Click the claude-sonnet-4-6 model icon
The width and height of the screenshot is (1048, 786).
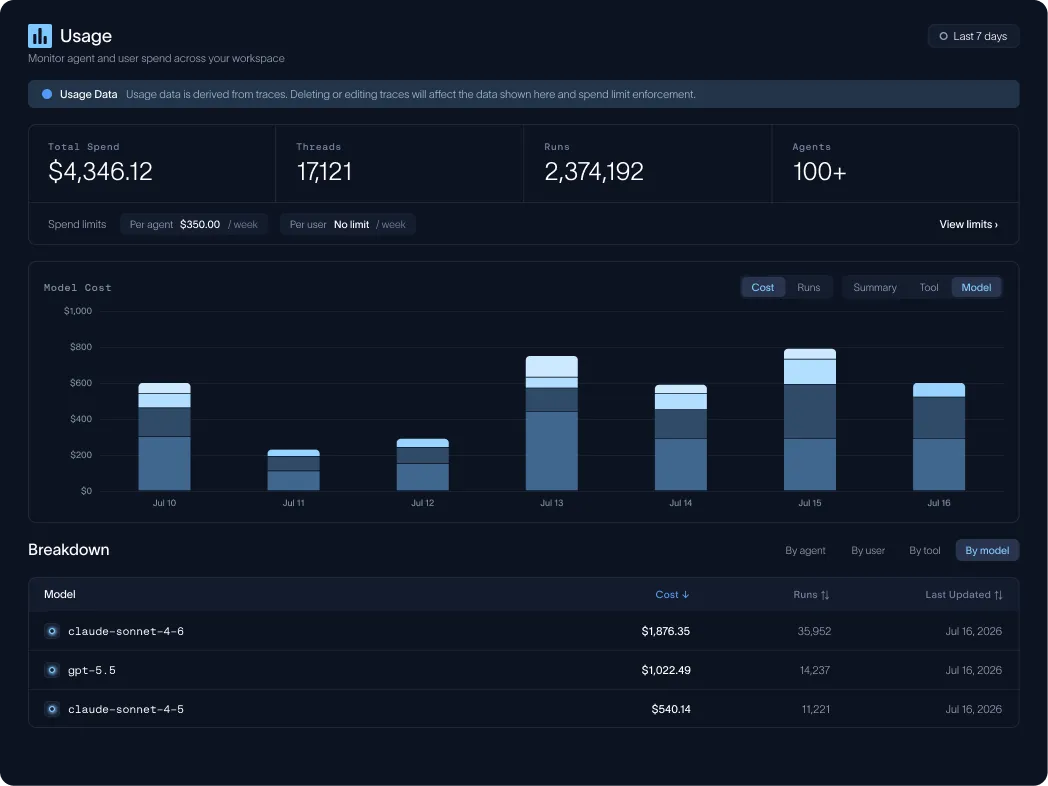pos(52,631)
